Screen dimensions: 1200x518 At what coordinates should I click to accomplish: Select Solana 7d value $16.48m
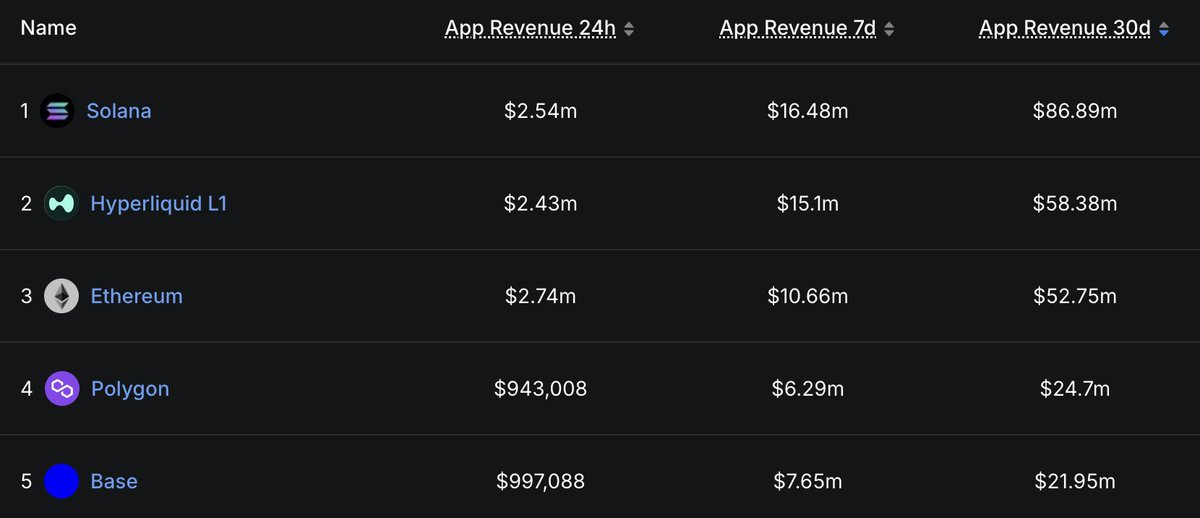click(807, 111)
